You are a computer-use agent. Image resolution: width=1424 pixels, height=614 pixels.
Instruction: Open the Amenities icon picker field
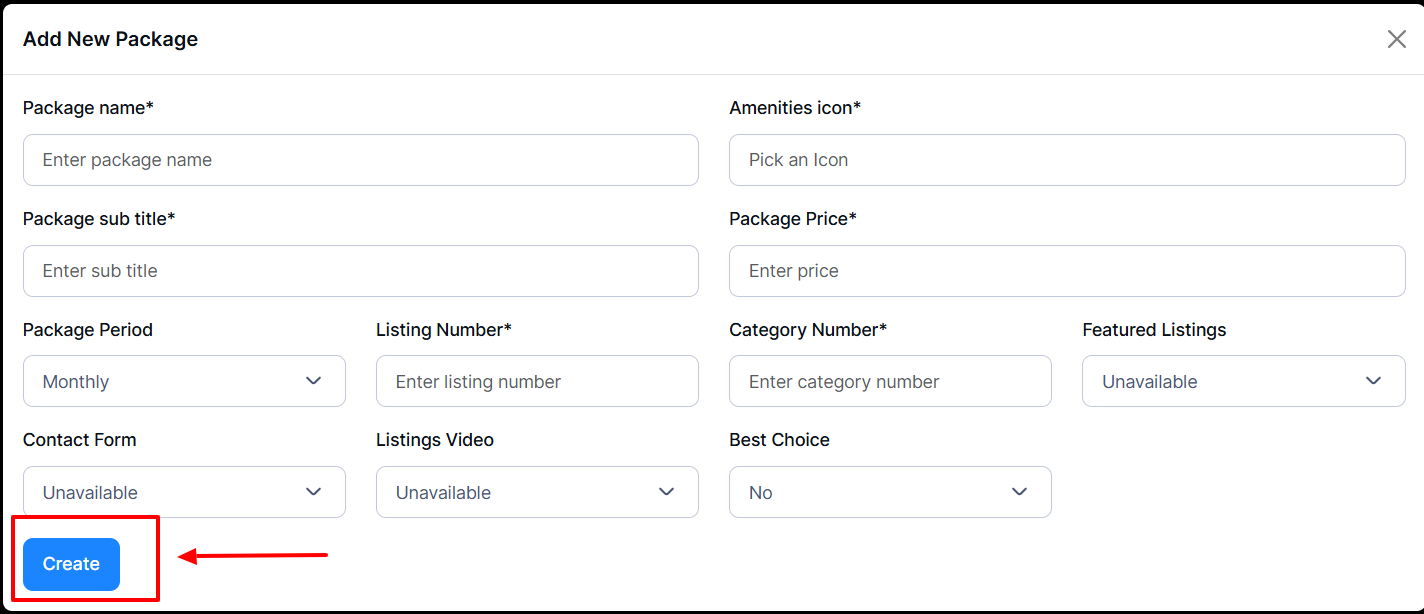(1066, 160)
